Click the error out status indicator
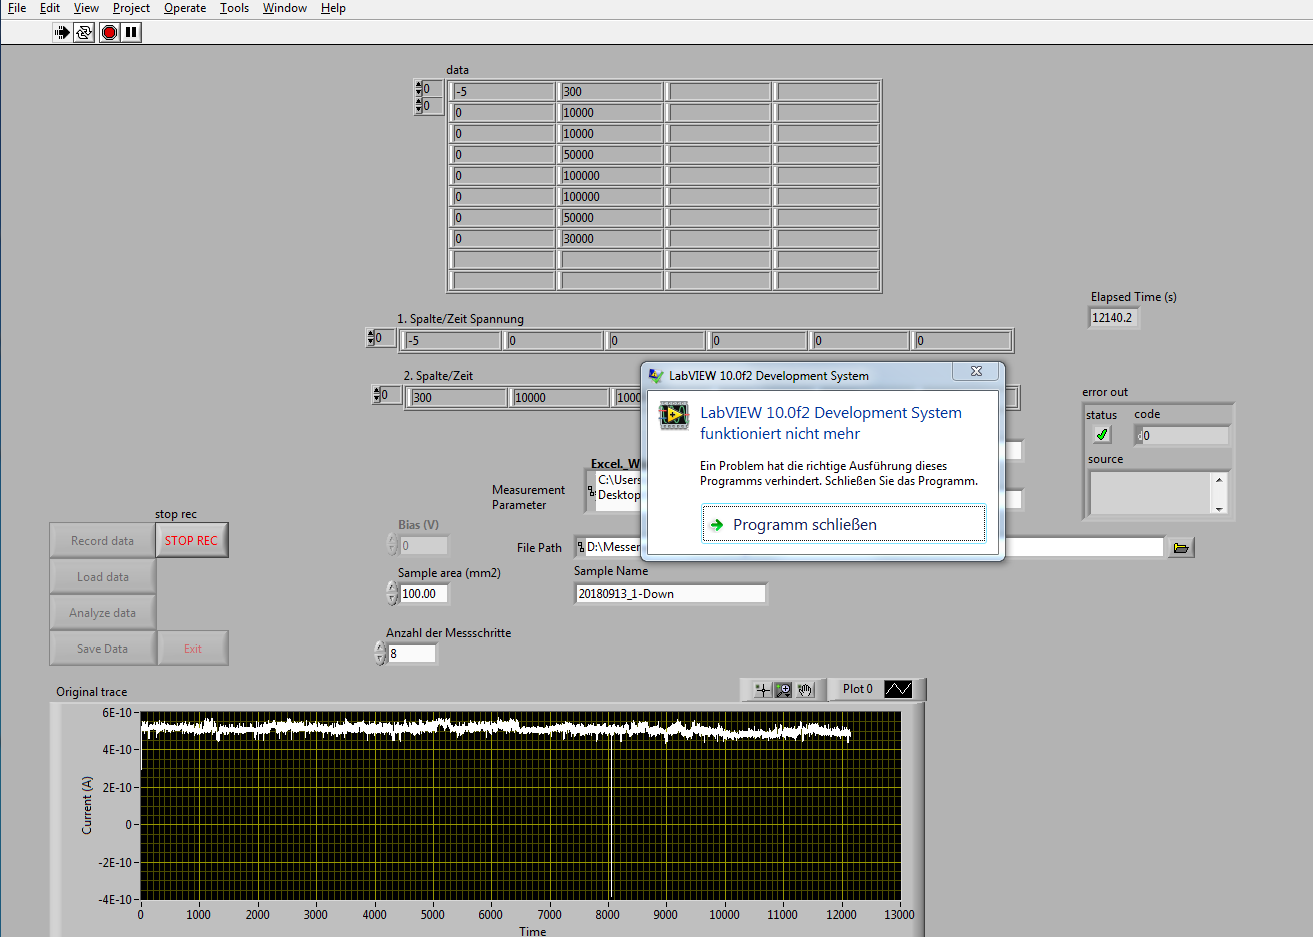The height and width of the screenshot is (937, 1313). [x=1102, y=435]
